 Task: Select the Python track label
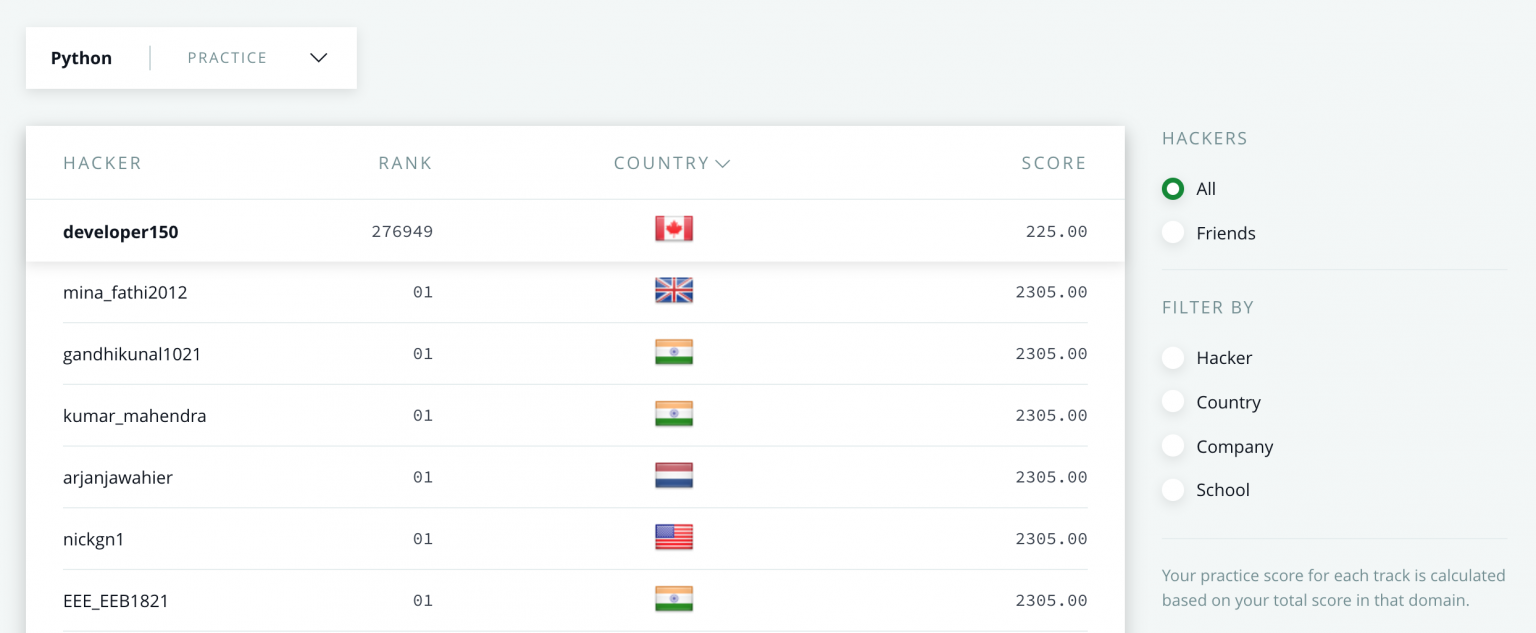[81, 58]
